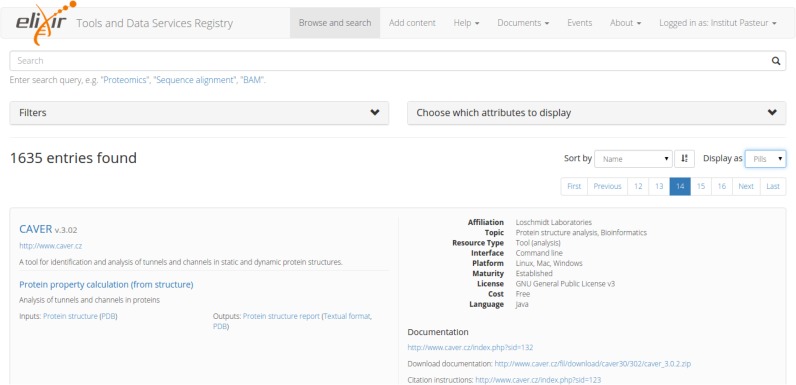The width and height of the screenshot is (796, 385).
Task: Toggle the sort order icon button
Action: coord(684,158)
